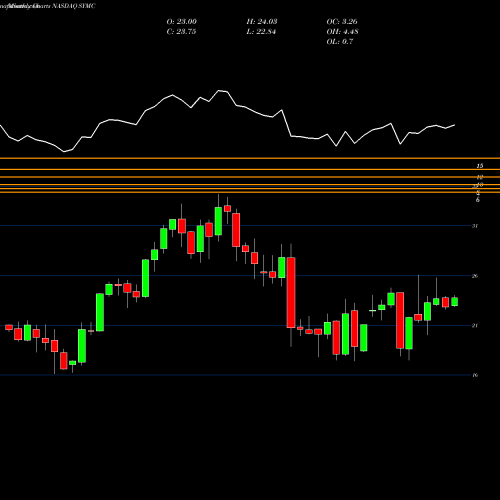Select the open value O: 23.00
Screen dimensions: 500x500
click(182, 22)
